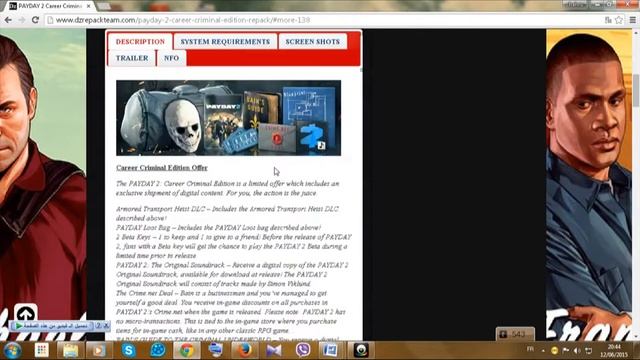Show hidden system tray icons

pos(543,351)
